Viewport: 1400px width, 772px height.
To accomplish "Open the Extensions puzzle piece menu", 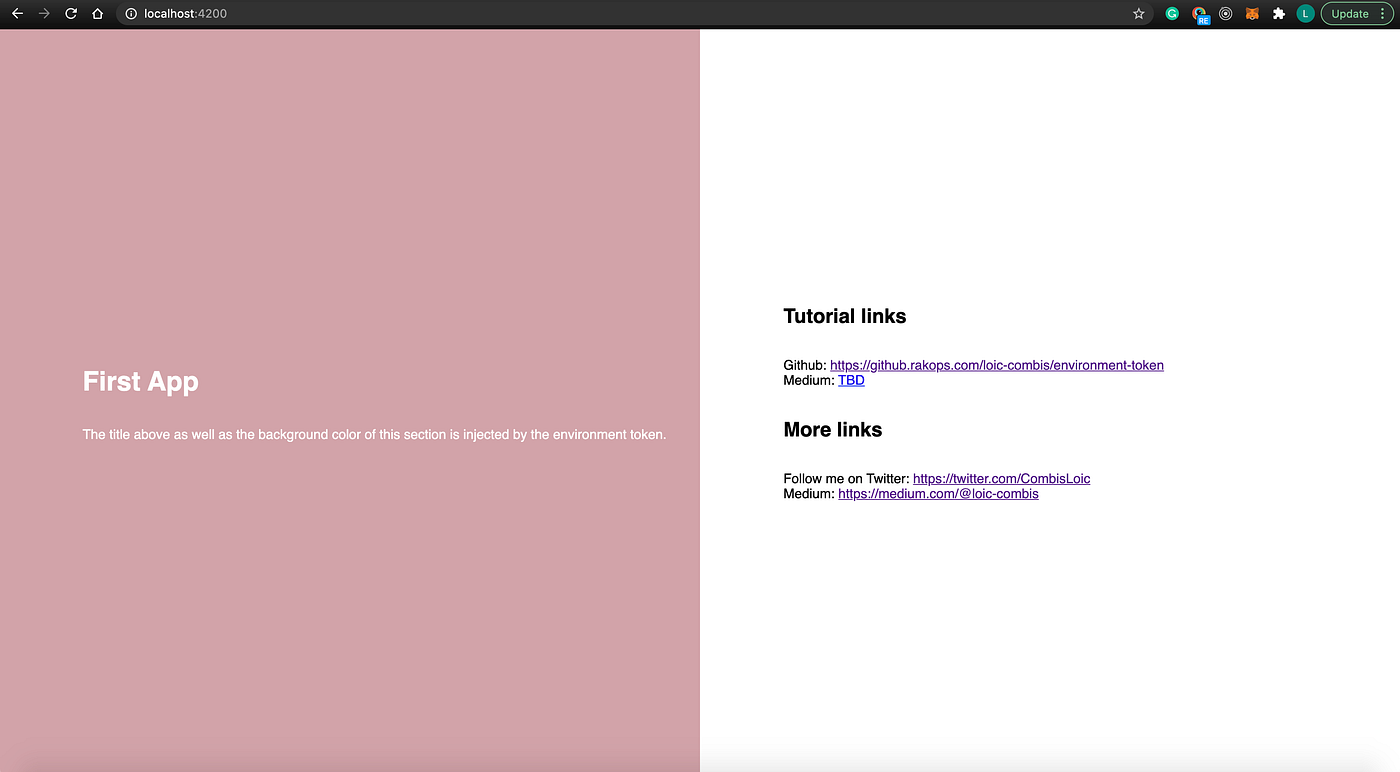I will [x=1278, y=13].
